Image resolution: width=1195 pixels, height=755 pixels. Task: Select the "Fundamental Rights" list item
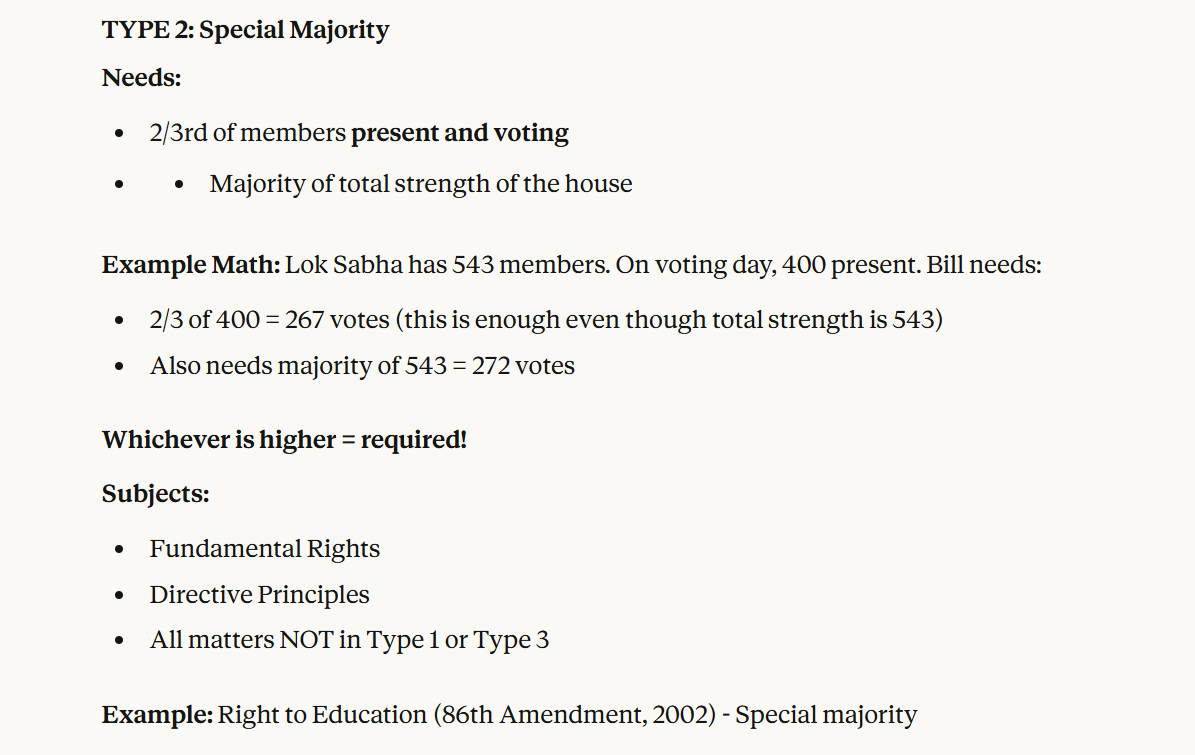(264, 549)
